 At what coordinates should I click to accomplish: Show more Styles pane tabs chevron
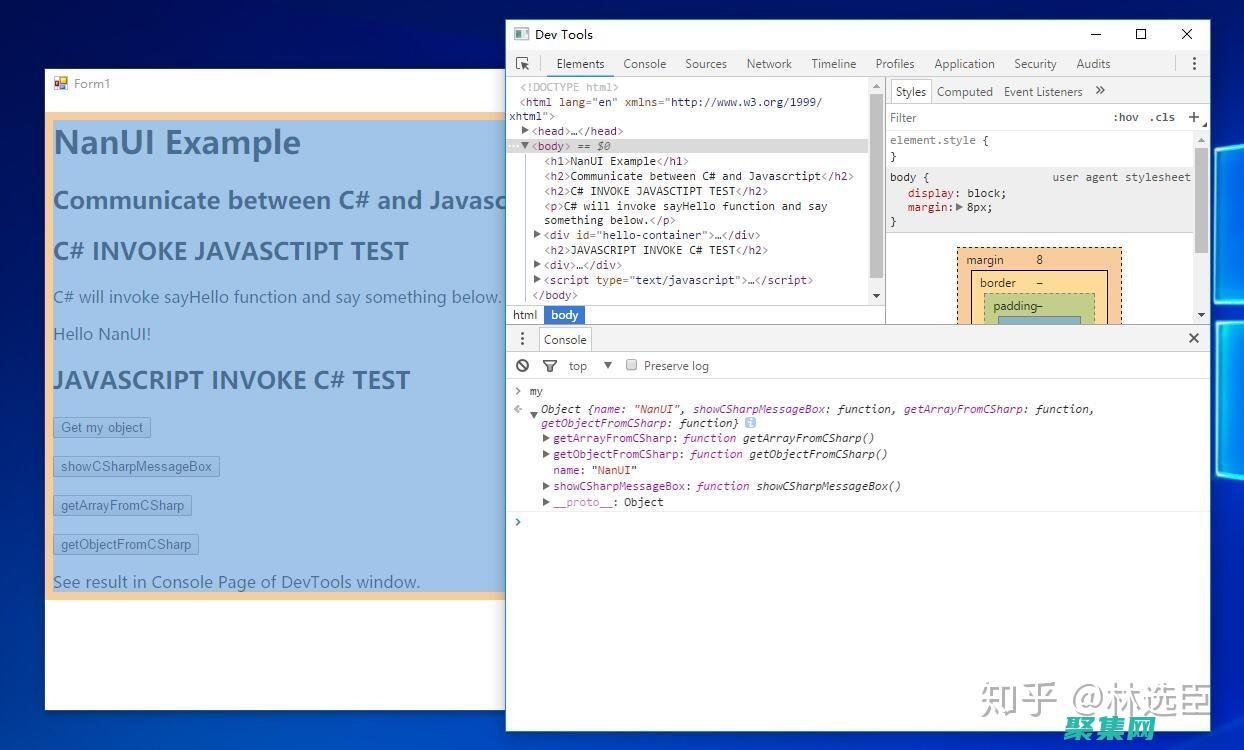(1100, 91)
